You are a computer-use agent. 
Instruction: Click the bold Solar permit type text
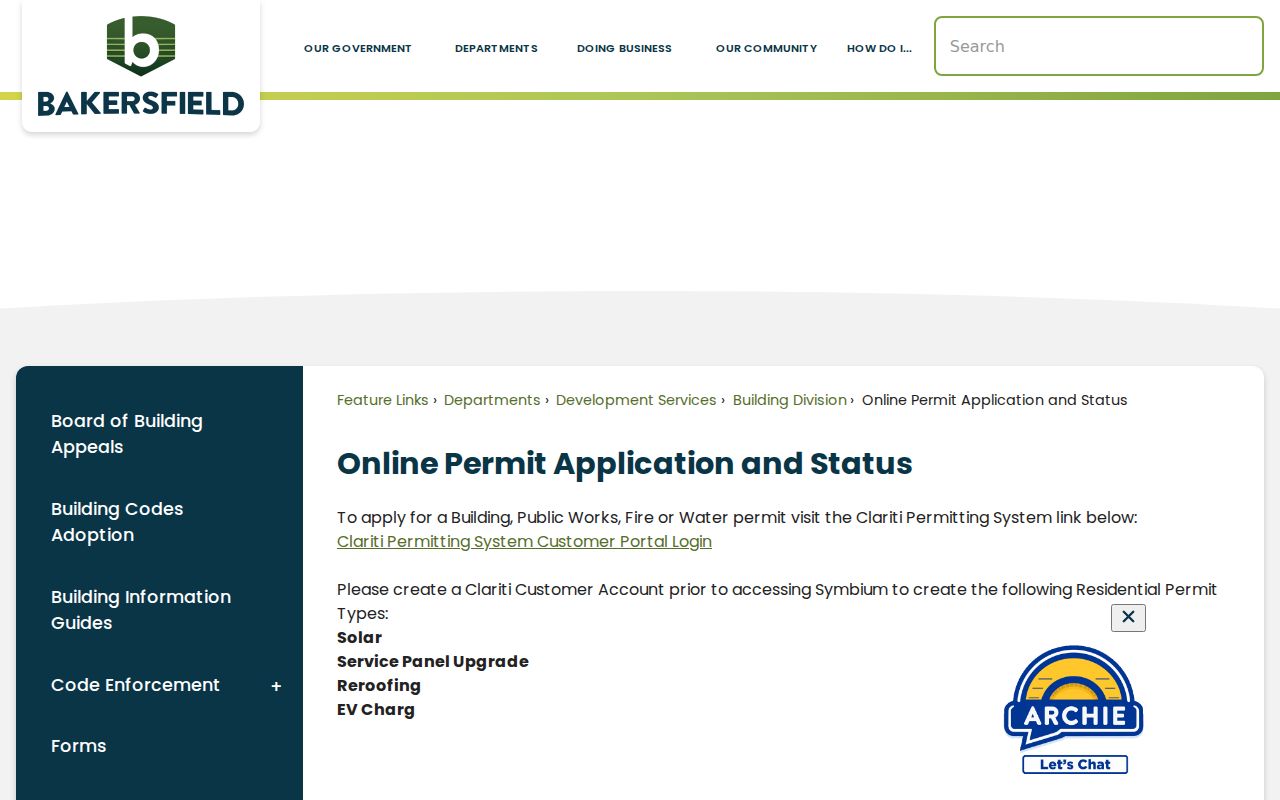(359, 638)
